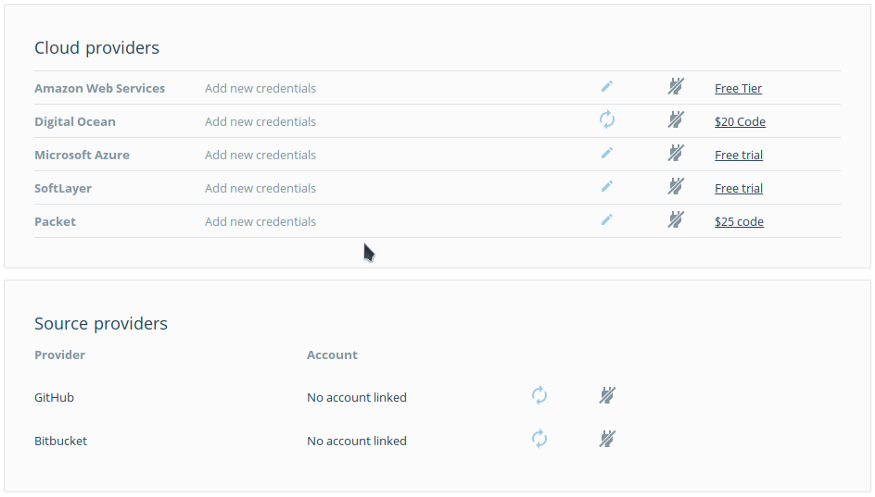This screenshot has height=497, width=875.
Task: Follow the Microsoft Azure Free trial link
Action: coord(739,155)
